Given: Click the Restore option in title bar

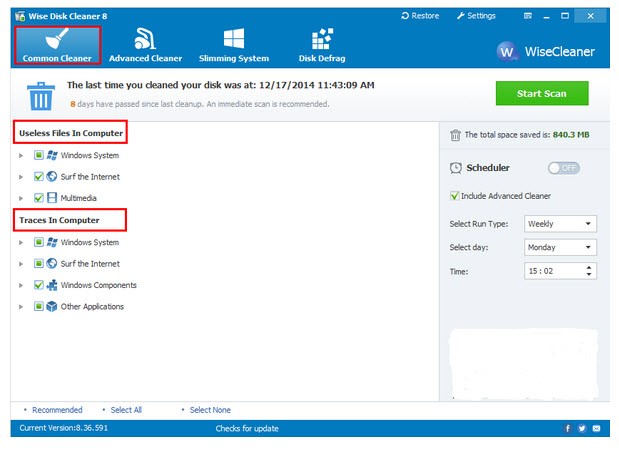Looking at the screenshot, I should pos(420,16).
